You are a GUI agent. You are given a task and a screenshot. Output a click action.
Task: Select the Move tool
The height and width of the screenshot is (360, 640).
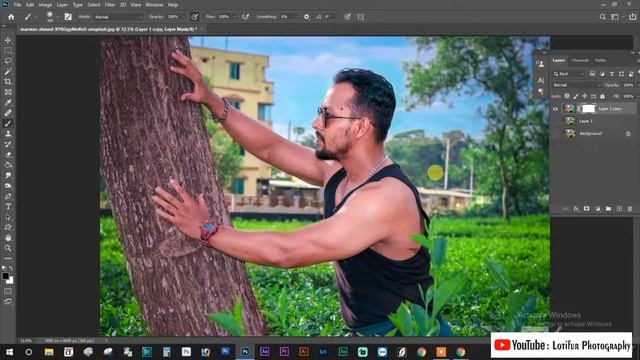point(8,40)
